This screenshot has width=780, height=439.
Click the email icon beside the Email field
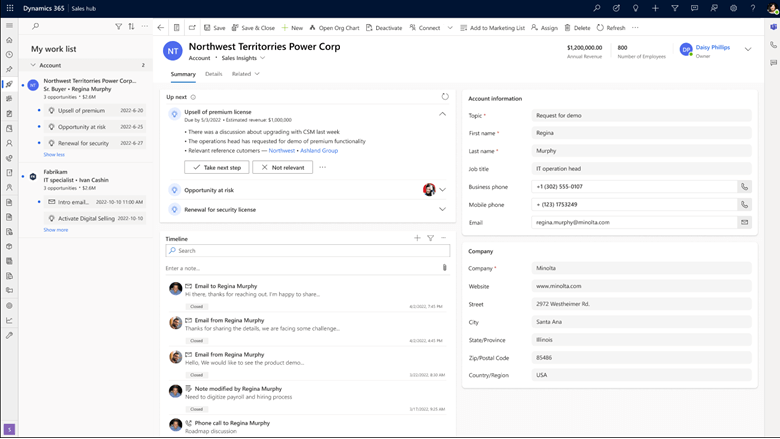tap(744, 223)
